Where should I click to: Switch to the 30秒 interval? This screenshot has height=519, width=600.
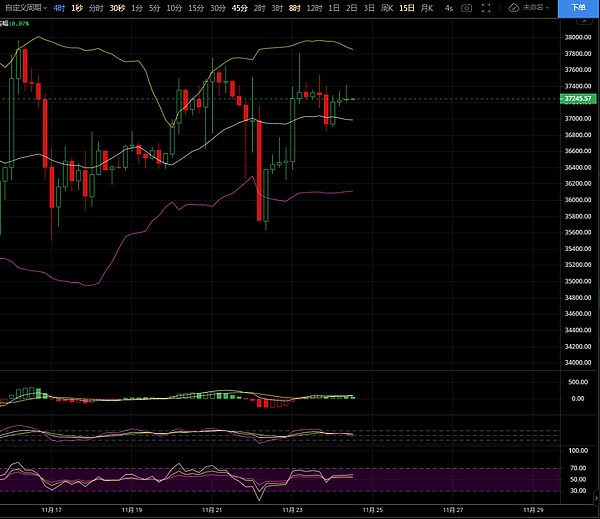click(x=117, y=8)
